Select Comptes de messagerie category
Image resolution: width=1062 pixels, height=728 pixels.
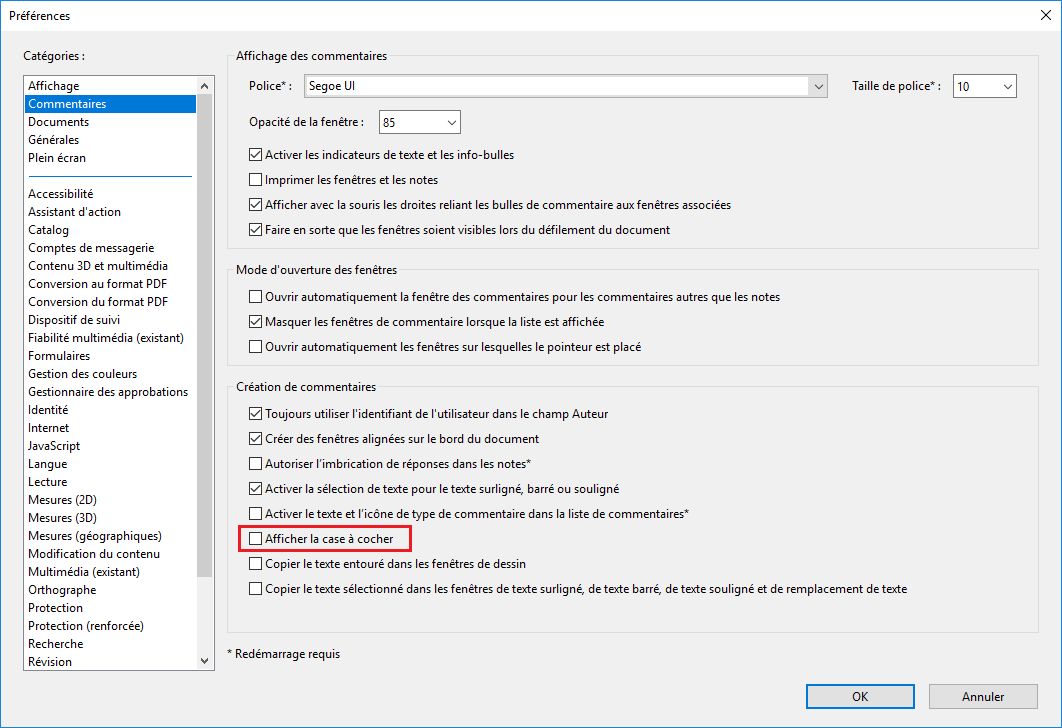(x=110, y=248)
